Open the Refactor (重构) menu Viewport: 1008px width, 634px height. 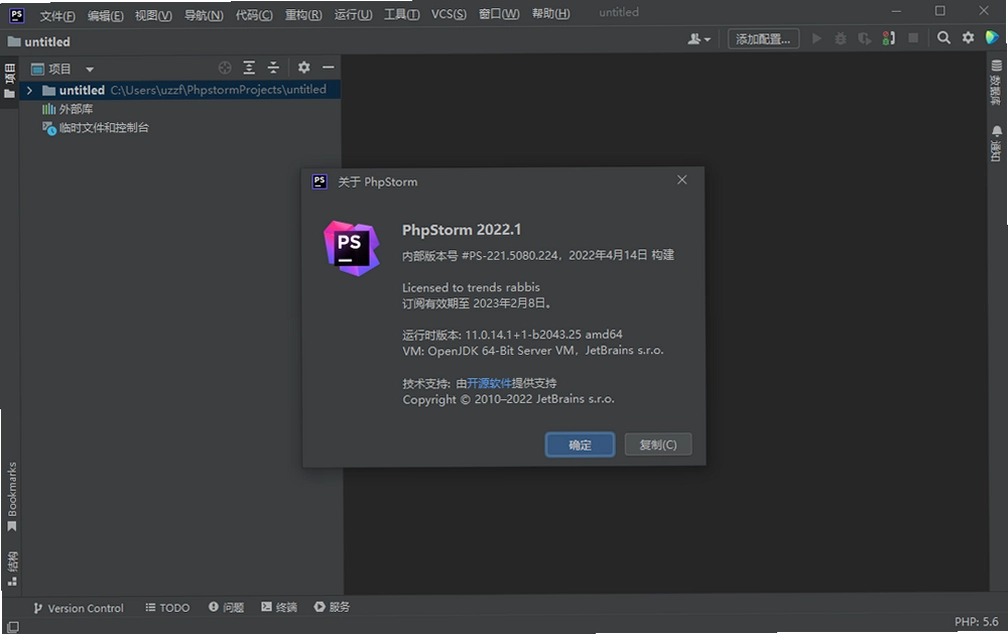(x=303, y=15)
